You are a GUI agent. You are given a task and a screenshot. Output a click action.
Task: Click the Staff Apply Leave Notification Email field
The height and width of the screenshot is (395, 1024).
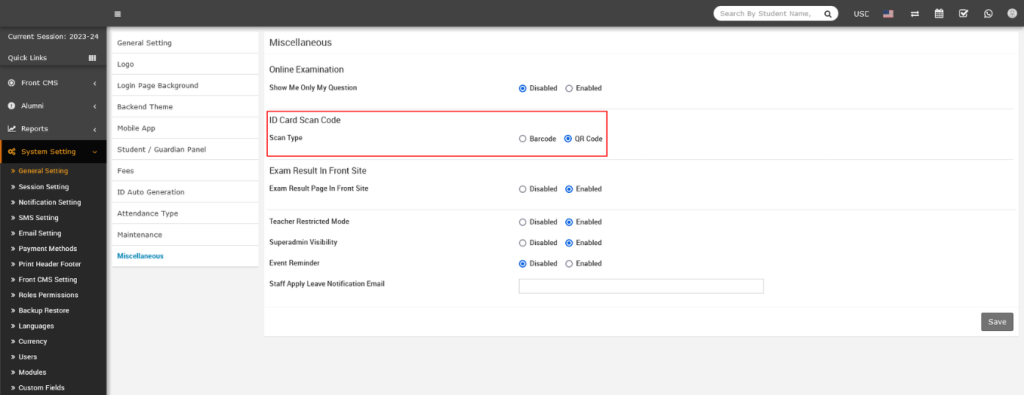point(641,286)
